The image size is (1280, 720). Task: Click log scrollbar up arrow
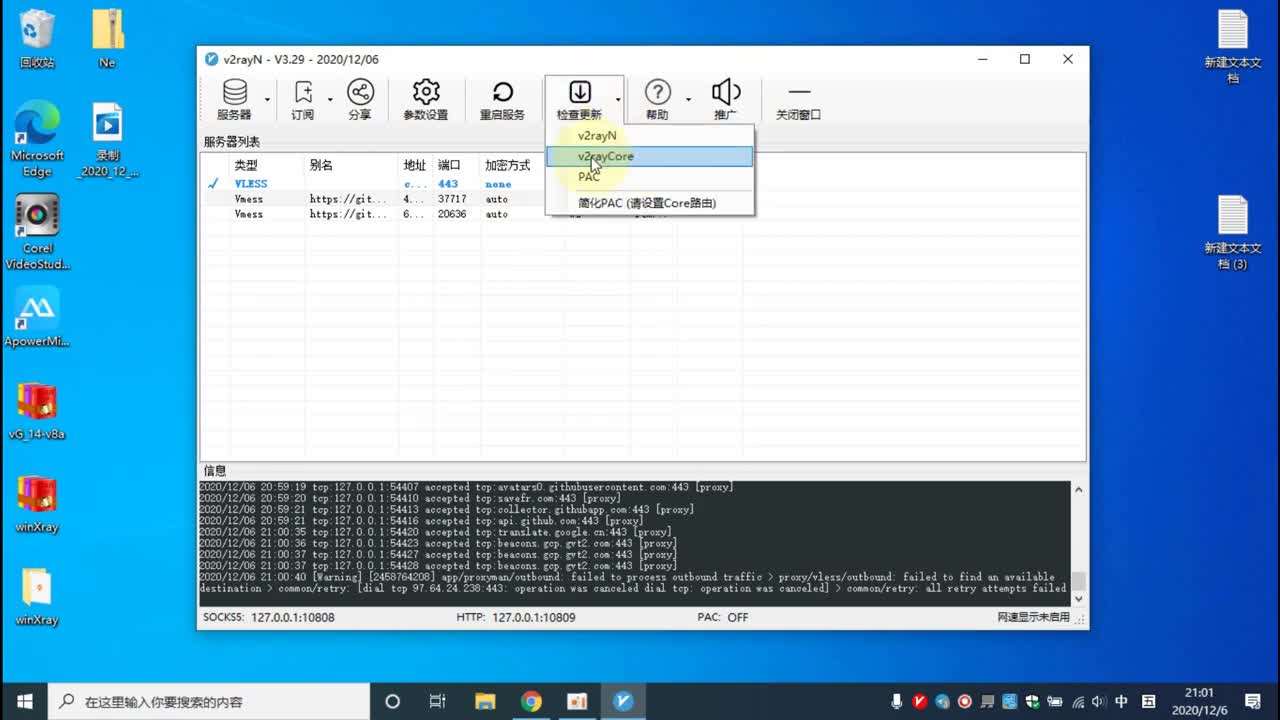pyautogui.click(x=1078, y=489)
